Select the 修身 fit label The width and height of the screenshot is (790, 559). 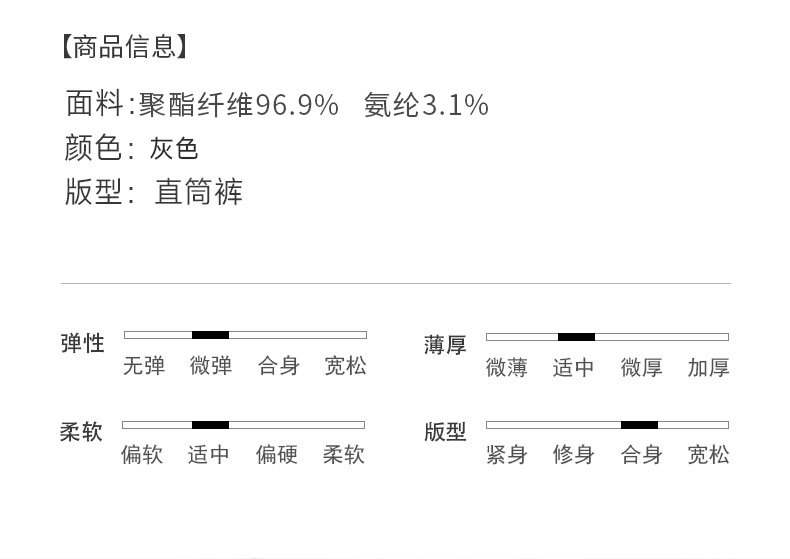(574, 455)
